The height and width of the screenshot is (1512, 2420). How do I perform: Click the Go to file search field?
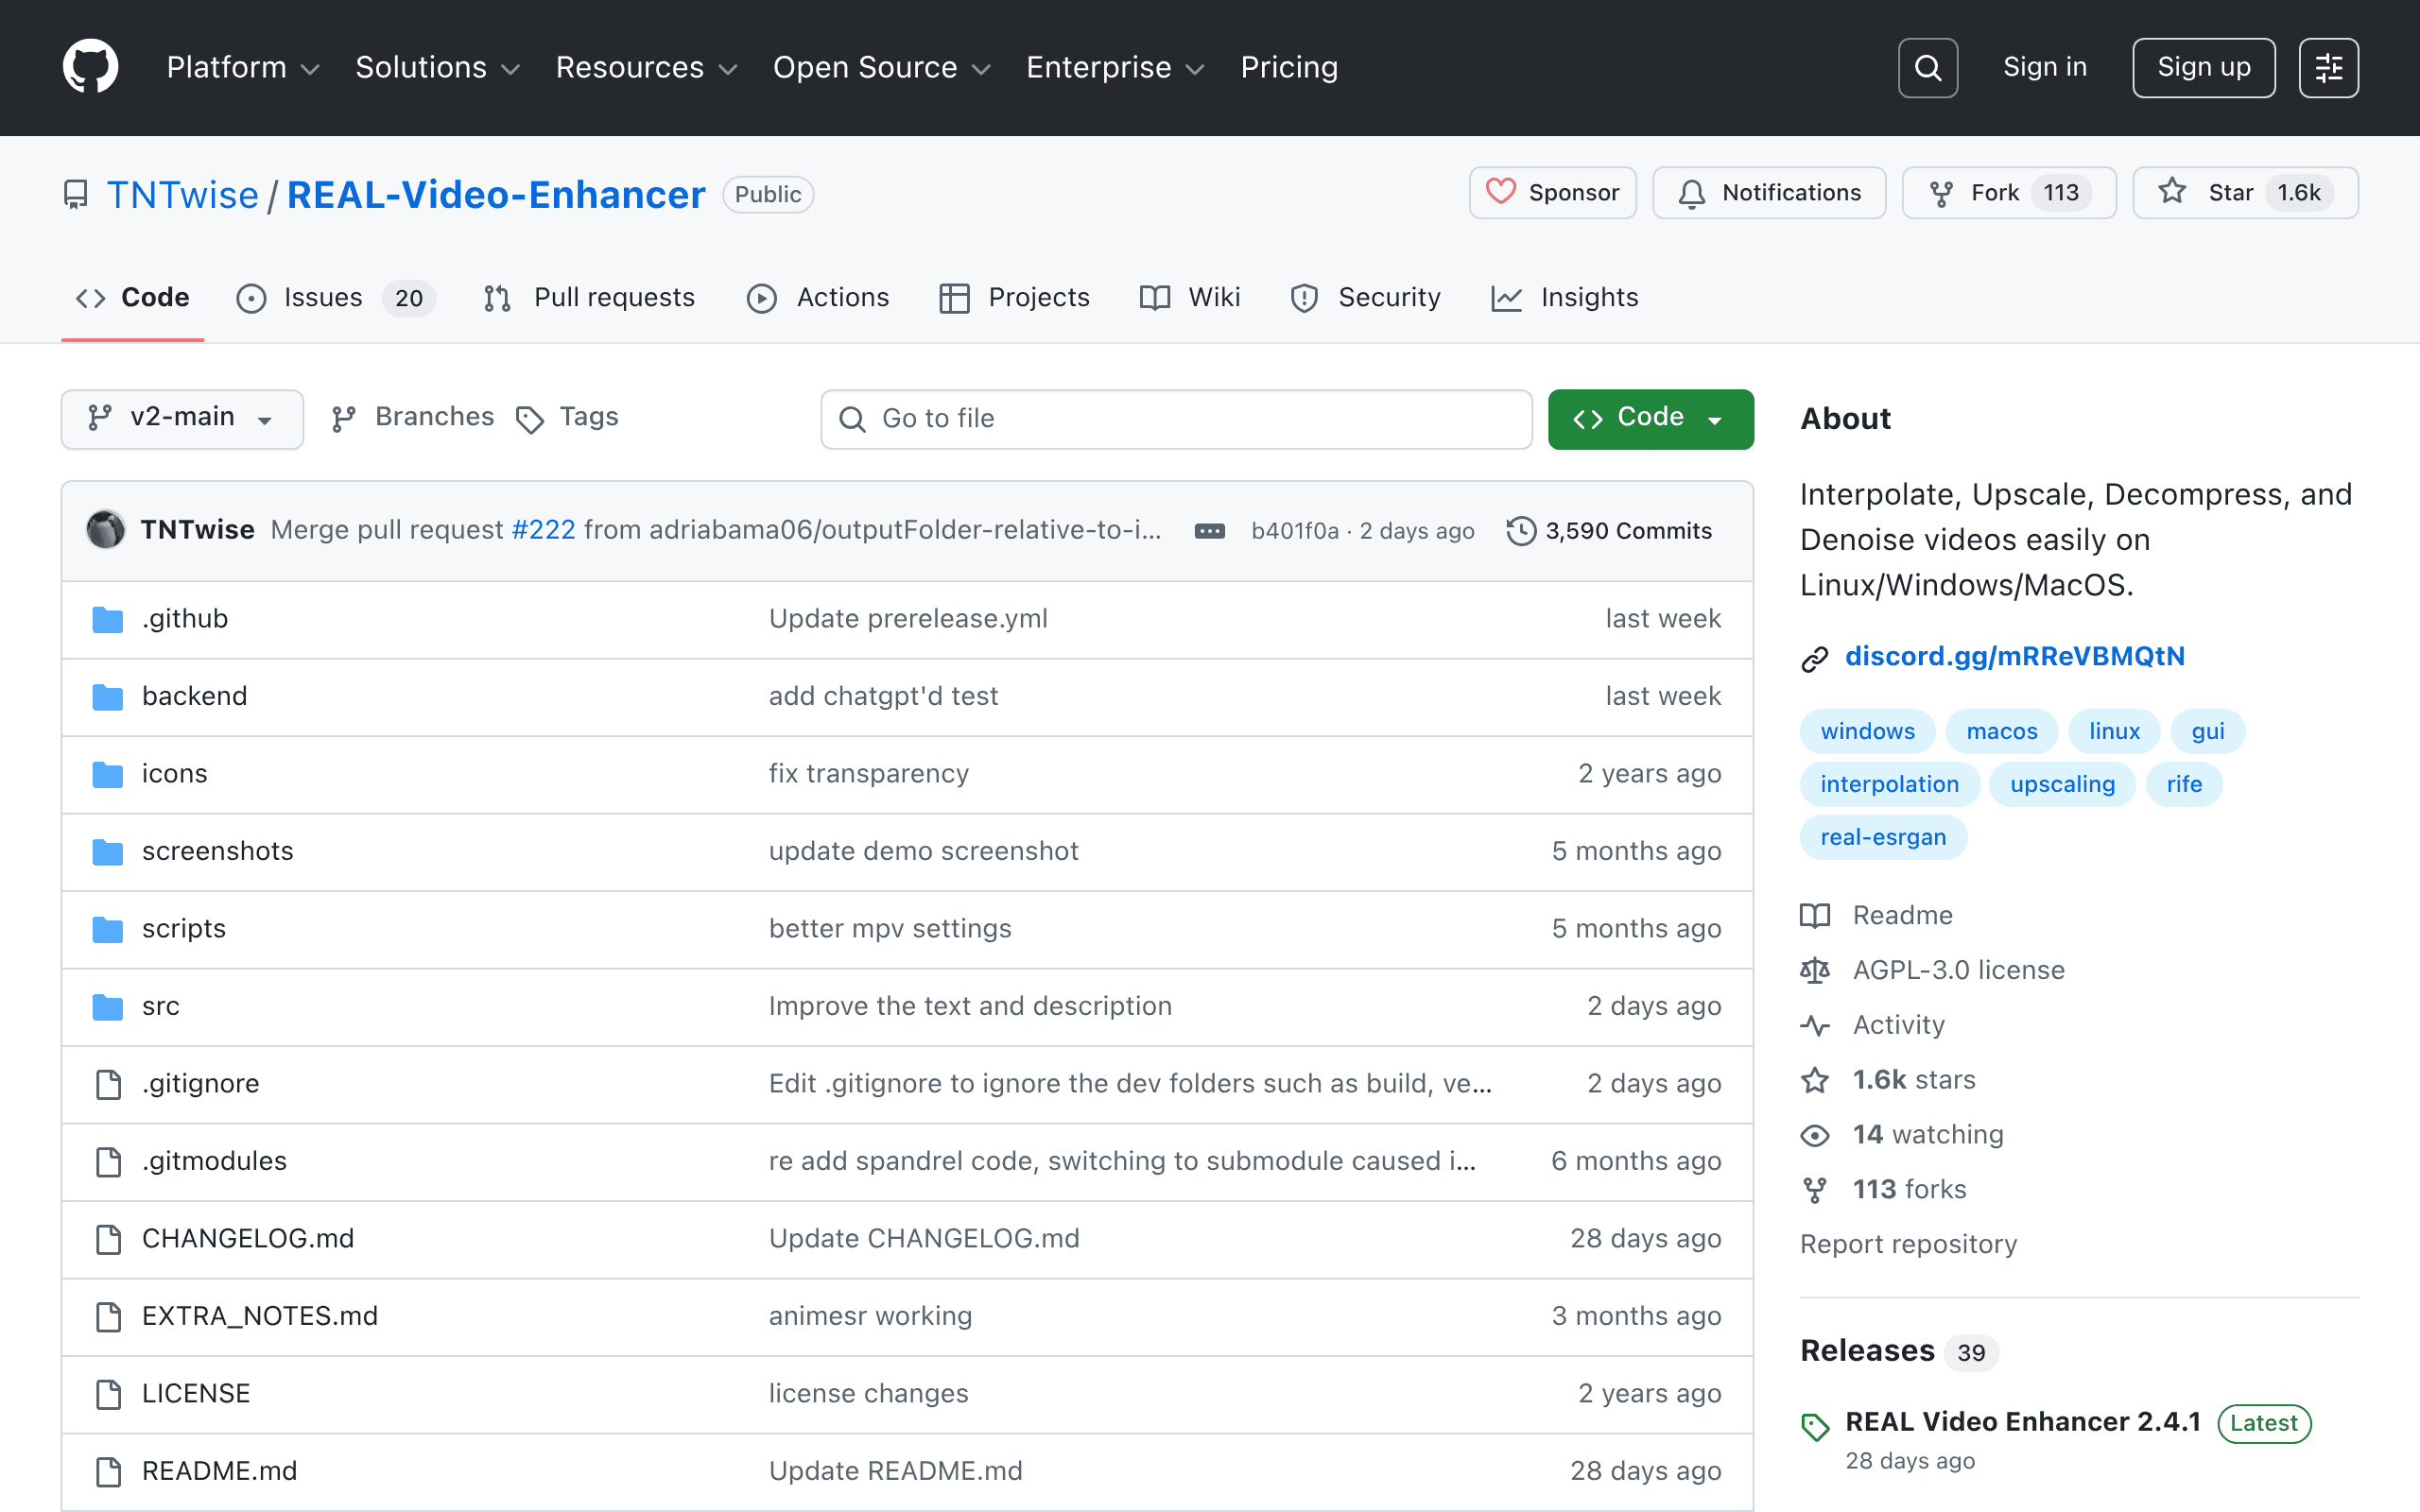click(1176, 418)
